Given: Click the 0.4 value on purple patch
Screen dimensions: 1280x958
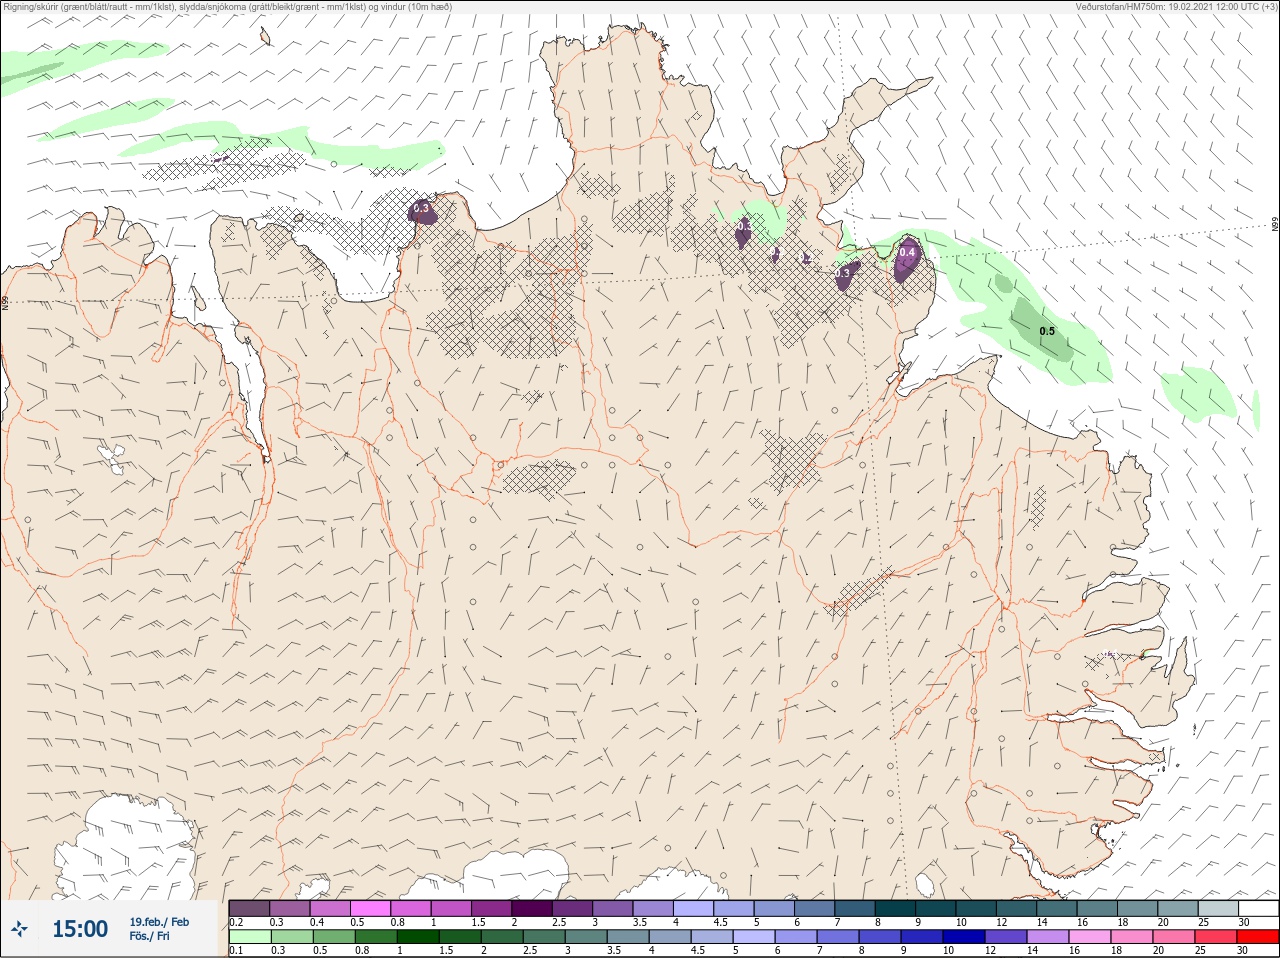Looking at the screenshot, I should point(907,254).
